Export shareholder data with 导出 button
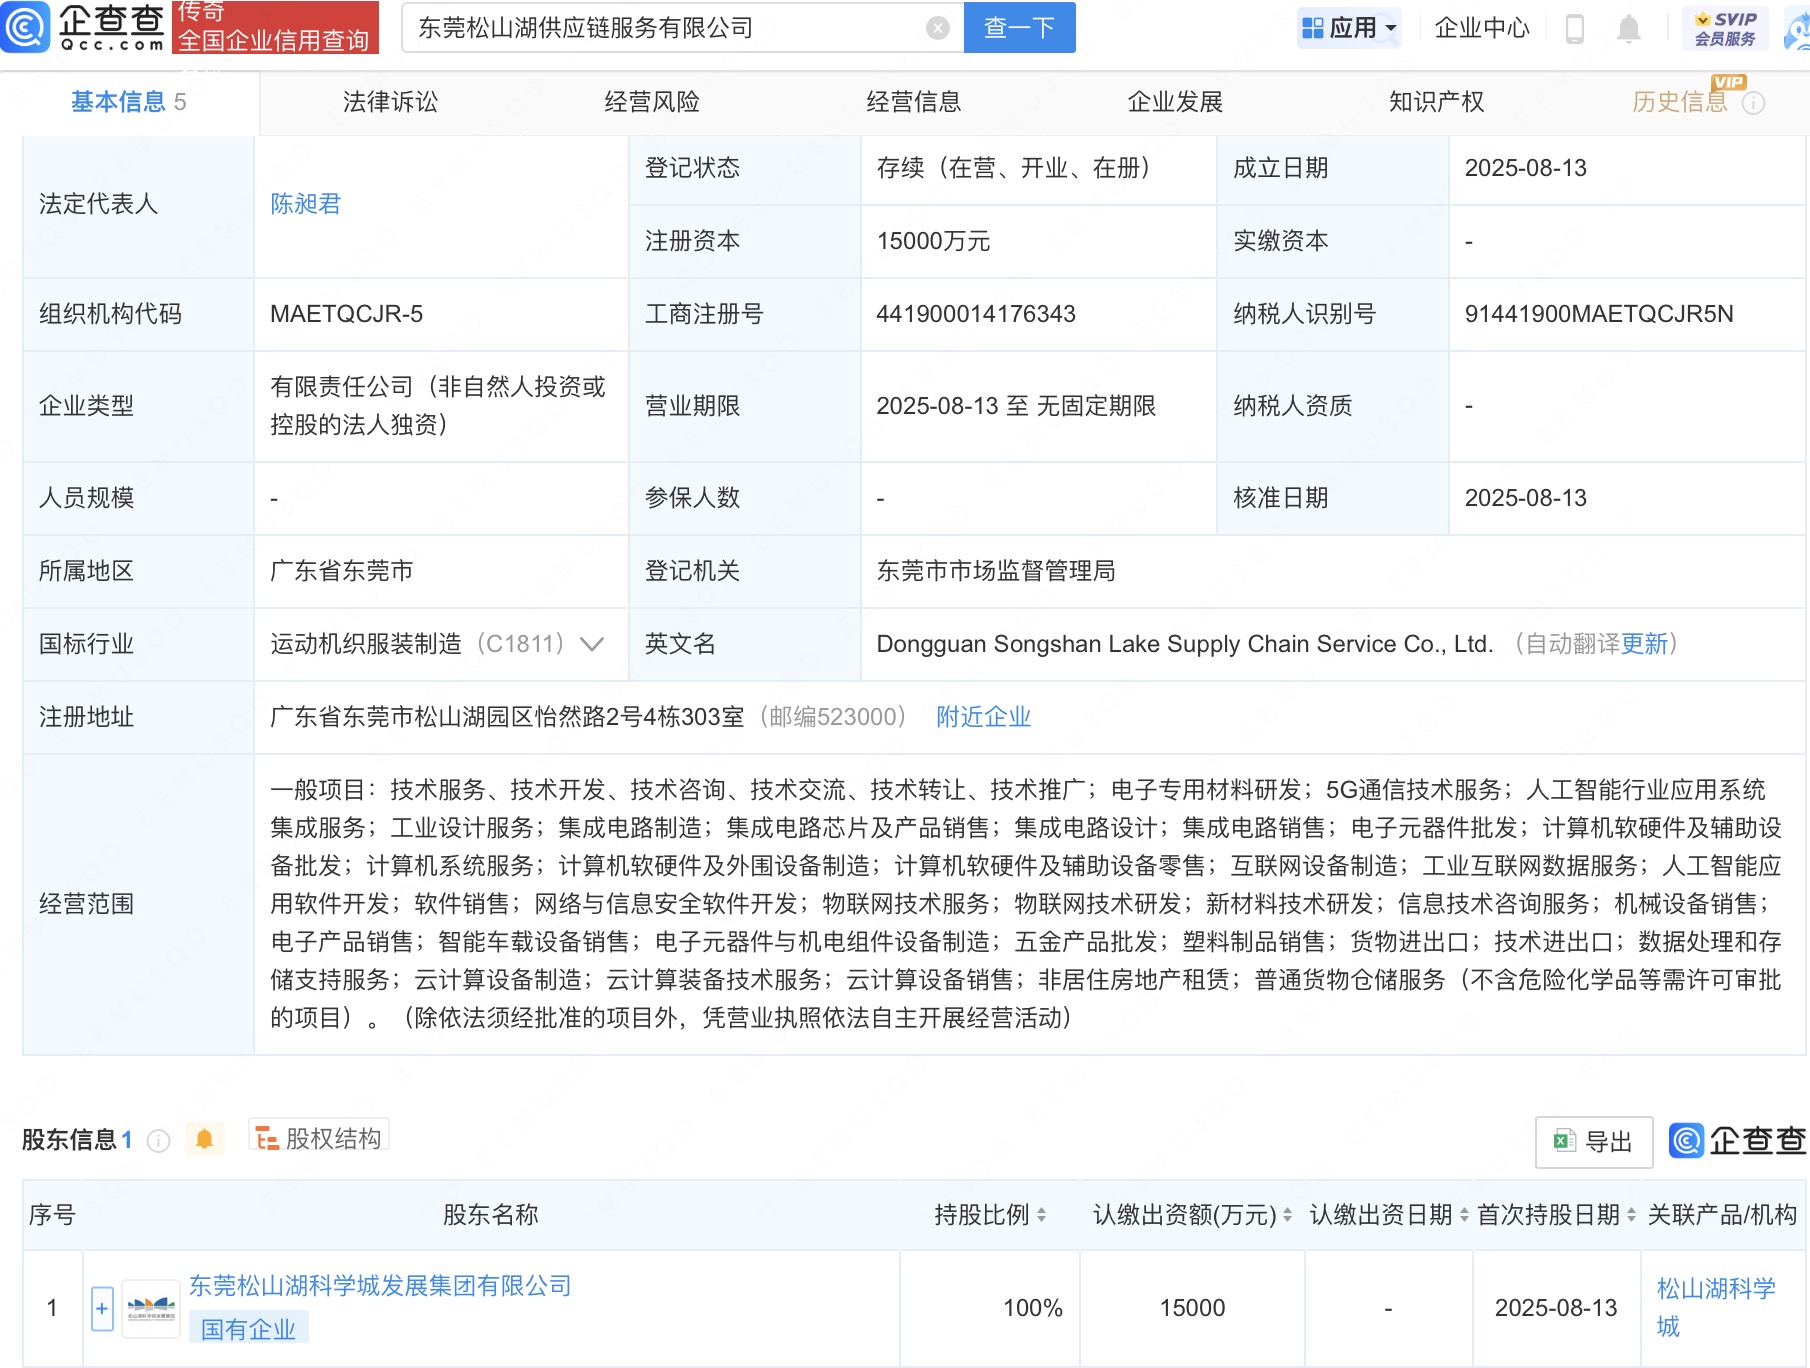This screenshot has height=1368, width=1810. 1594,1142
